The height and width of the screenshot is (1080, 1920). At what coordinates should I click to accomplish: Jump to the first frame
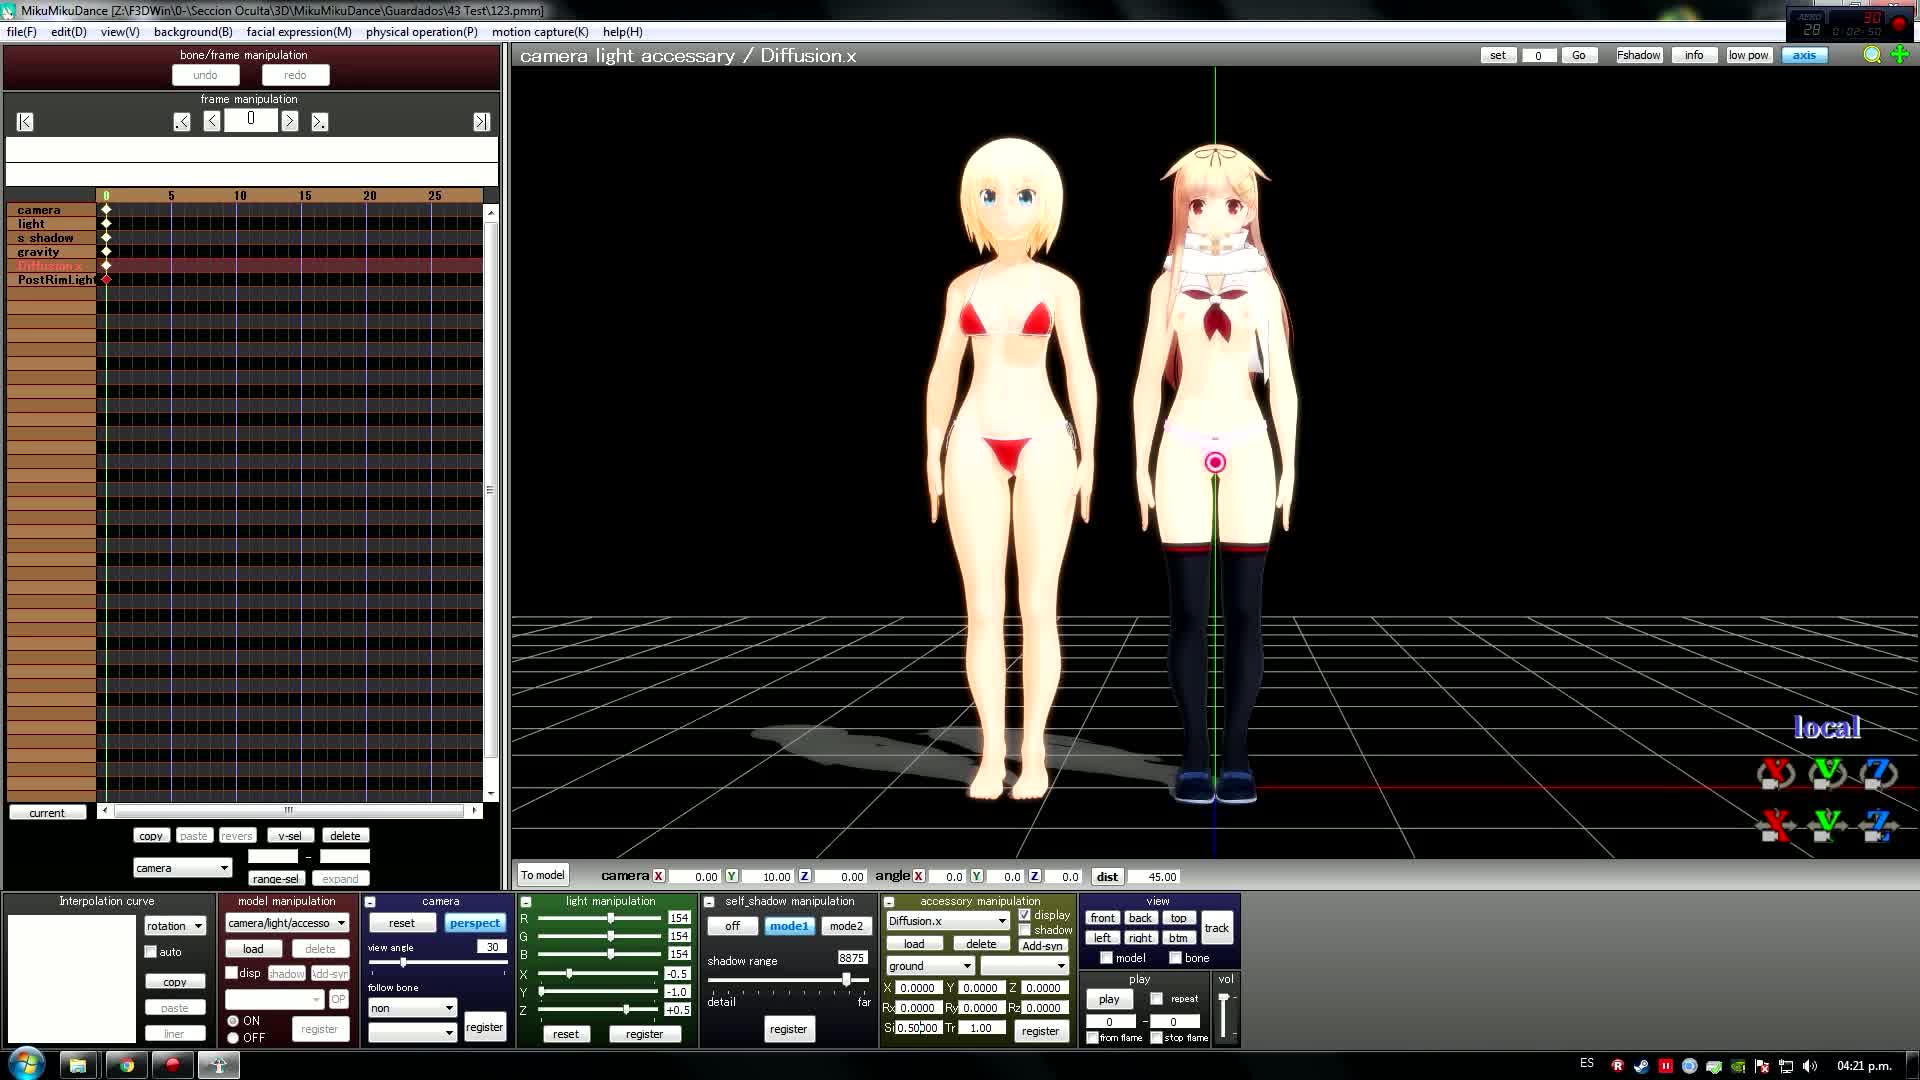point(25,122)
